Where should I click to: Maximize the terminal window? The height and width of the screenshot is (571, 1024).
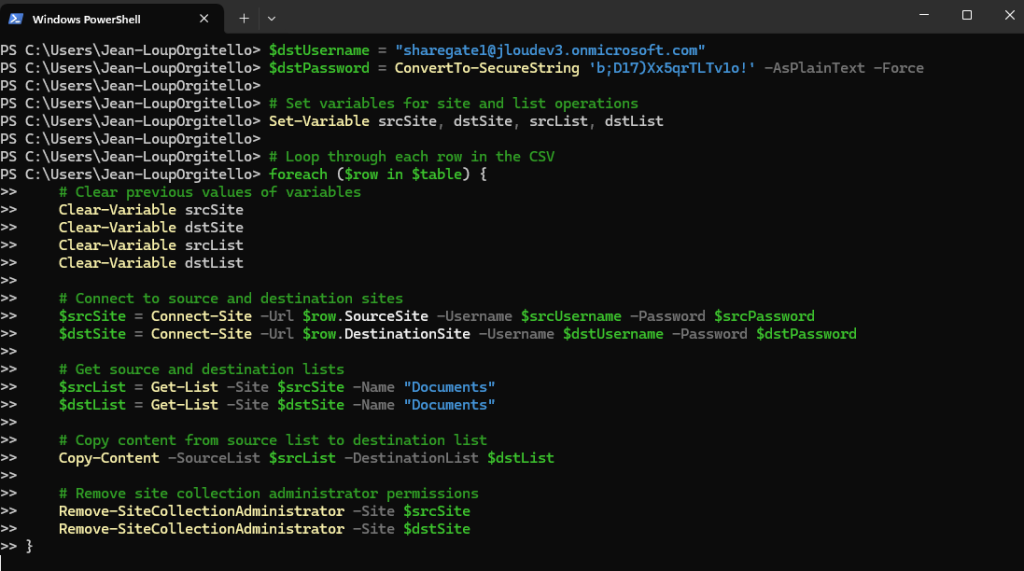pyautogui.click(x=967, y=15)
